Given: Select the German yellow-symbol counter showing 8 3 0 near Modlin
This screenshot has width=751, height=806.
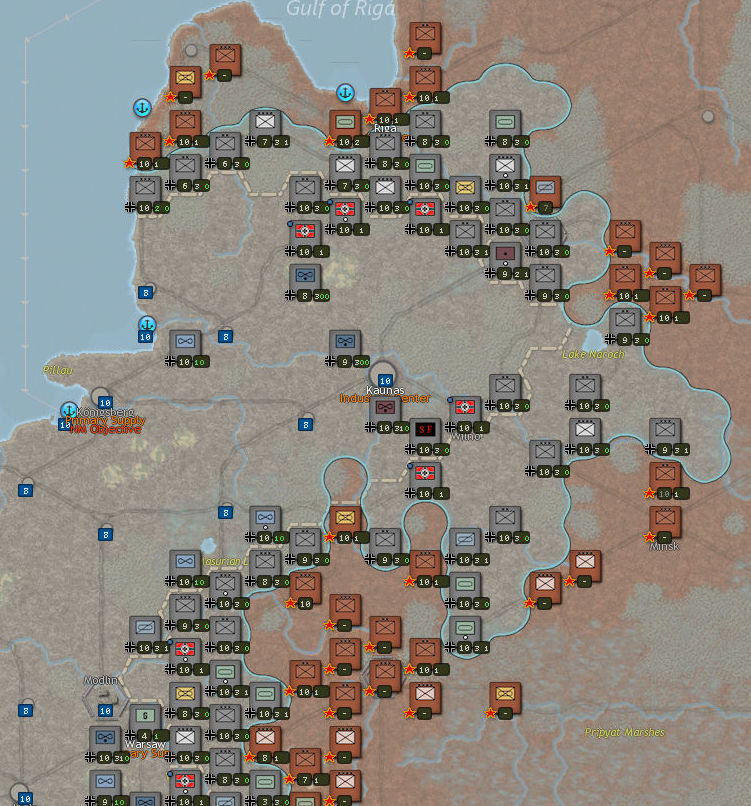Looking at the screenshot, I should coord(185,693).
